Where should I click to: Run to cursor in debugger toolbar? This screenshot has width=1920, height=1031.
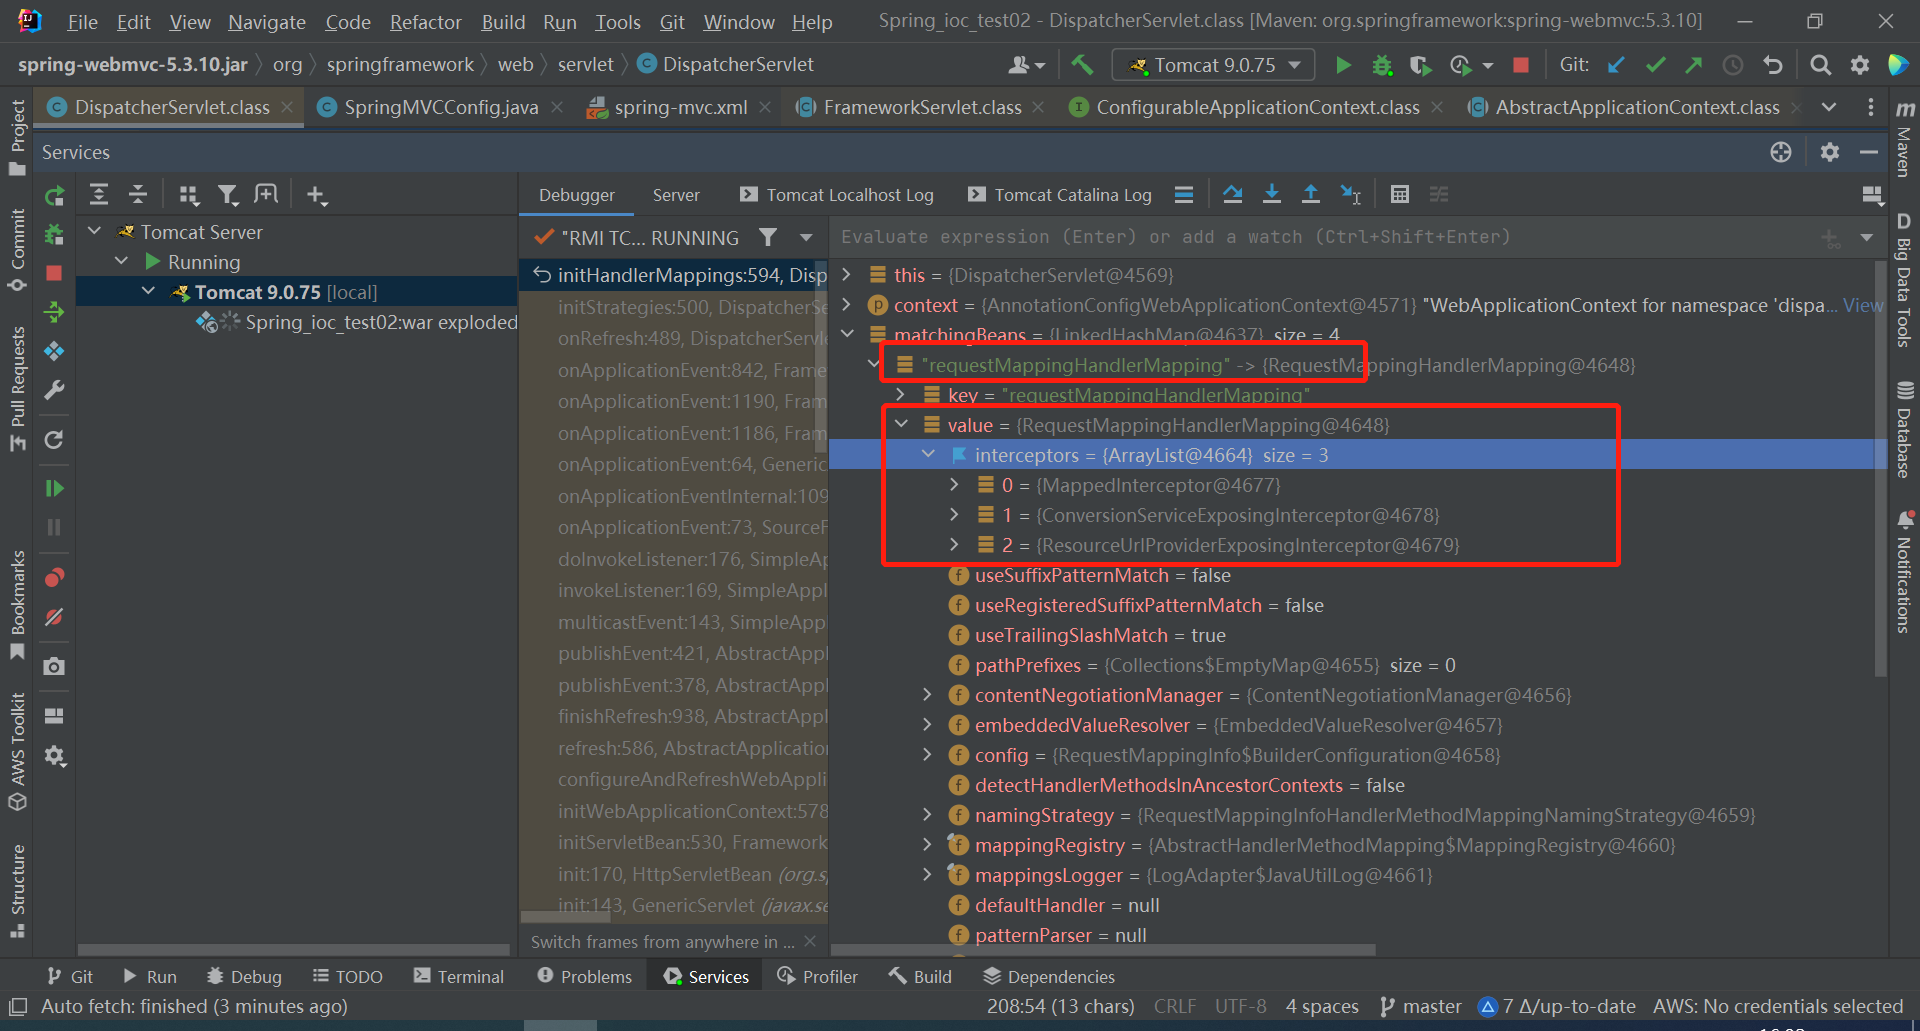[1350, 194]
